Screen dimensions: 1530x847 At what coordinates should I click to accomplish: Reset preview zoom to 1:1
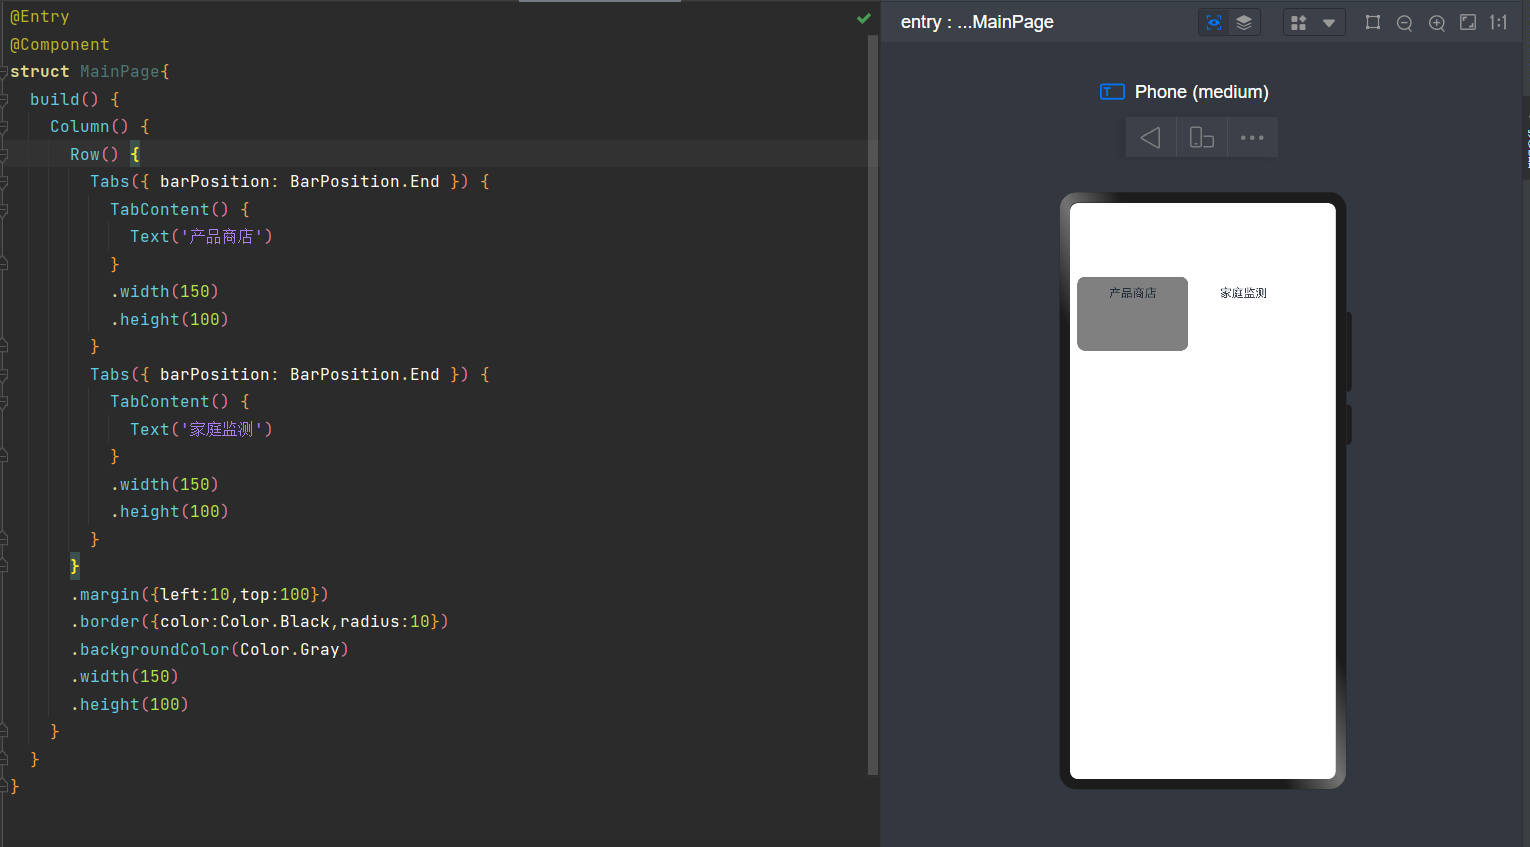(x=1498, y=23)
